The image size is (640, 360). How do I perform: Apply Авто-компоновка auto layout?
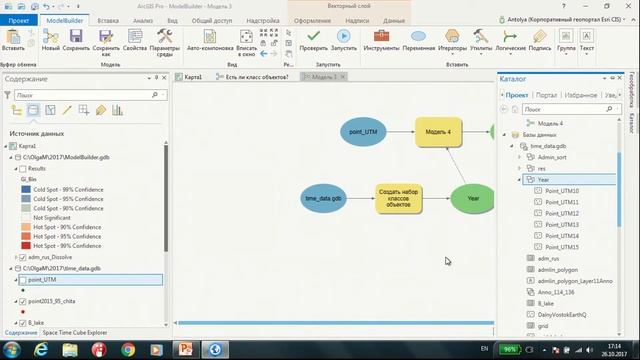[210, 40]
